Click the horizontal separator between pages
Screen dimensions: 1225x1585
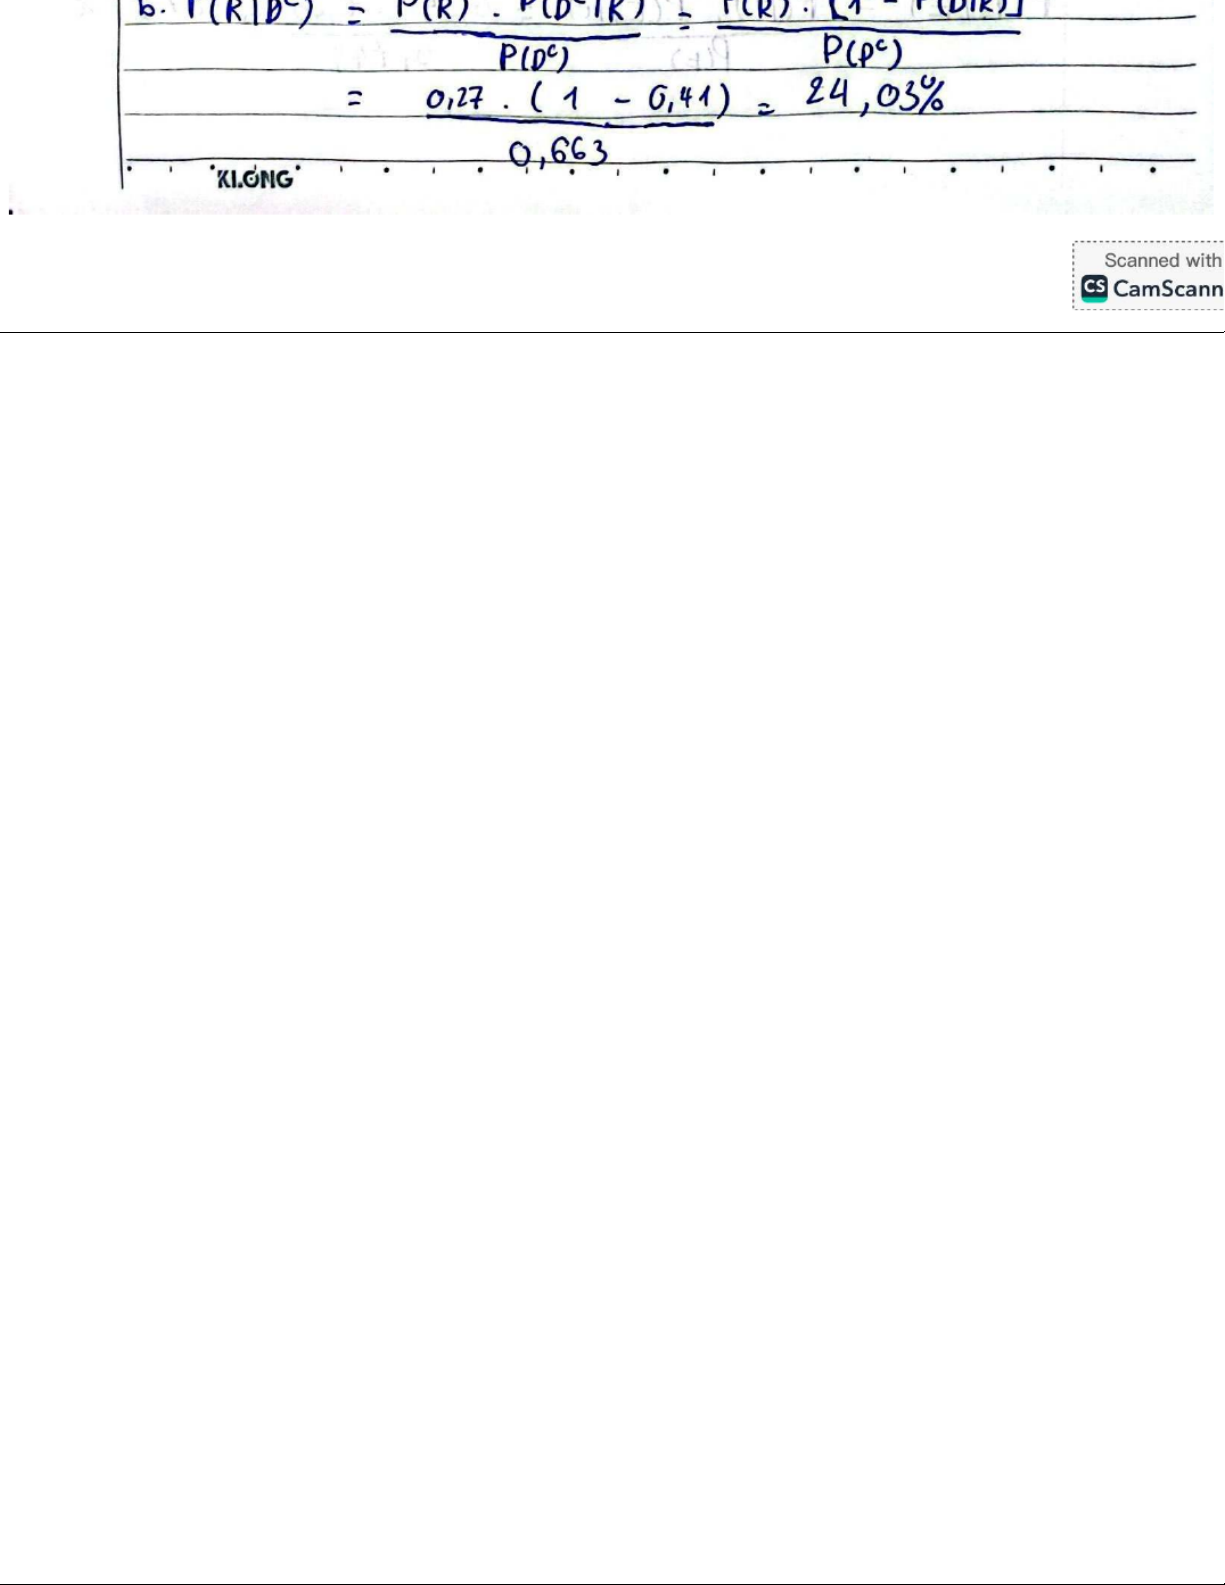(612, 332)
